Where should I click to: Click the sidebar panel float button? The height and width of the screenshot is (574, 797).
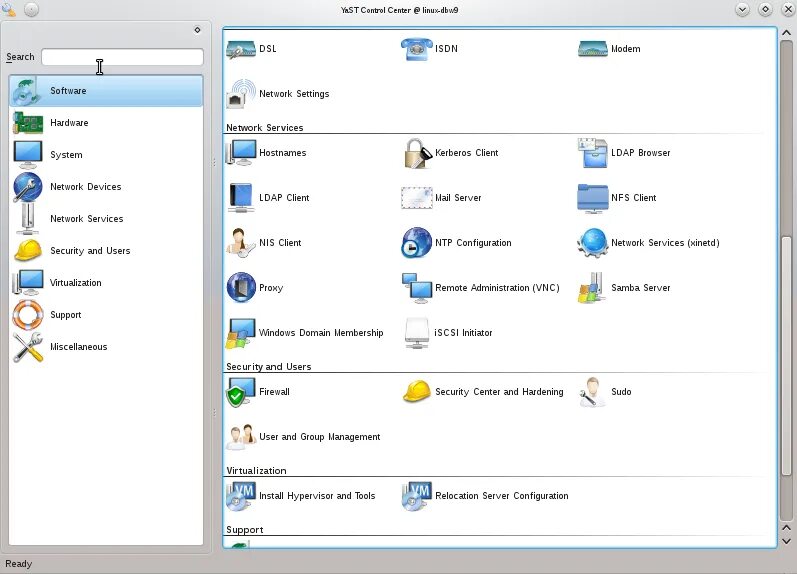click(197, 30)
